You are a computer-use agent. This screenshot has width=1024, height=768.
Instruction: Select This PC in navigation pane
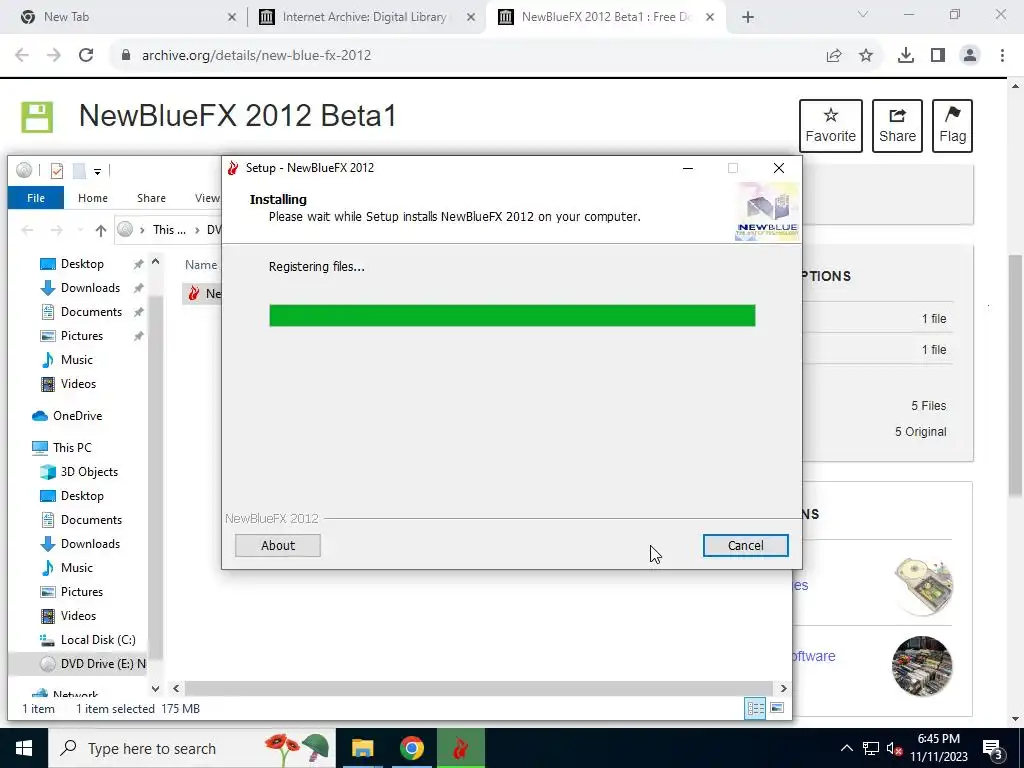pos(72,448)
